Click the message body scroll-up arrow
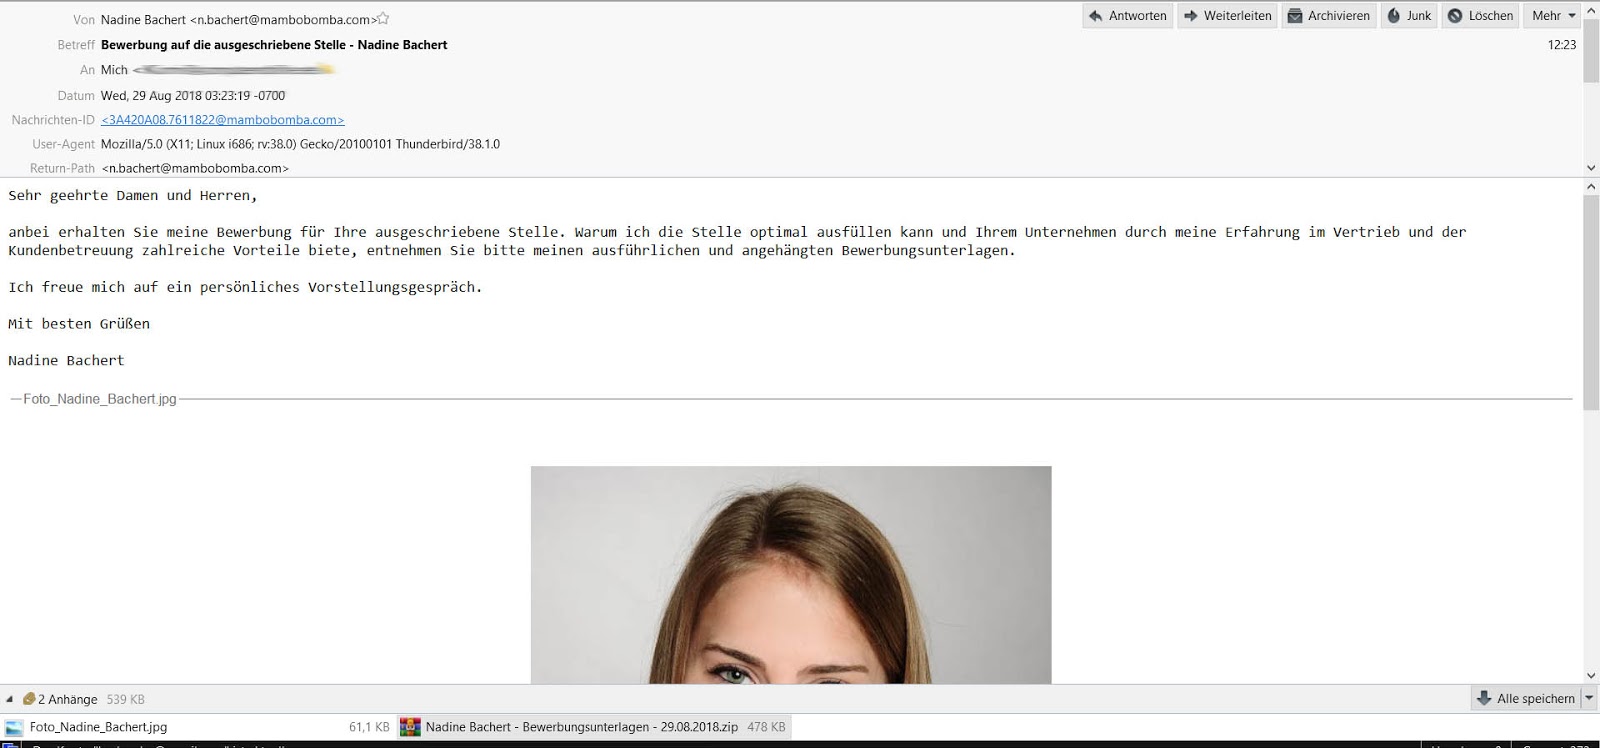Image resolution: width=1600 pixels, height=748 pixels. point(1591,187)
